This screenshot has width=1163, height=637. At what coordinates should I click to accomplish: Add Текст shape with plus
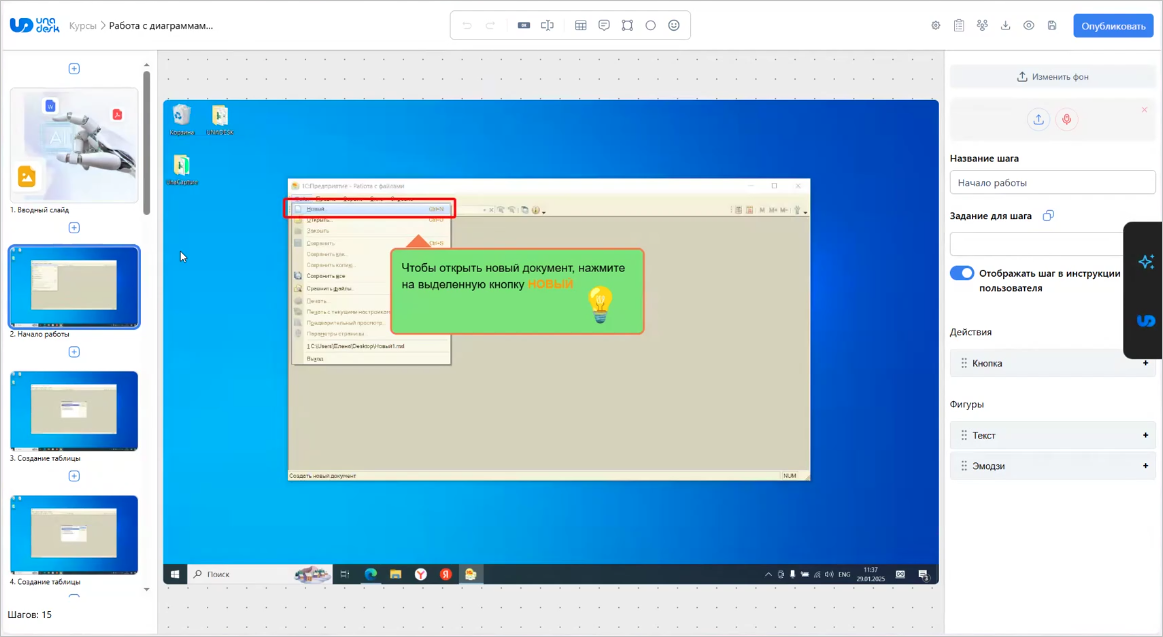[x=1146, y=435]
